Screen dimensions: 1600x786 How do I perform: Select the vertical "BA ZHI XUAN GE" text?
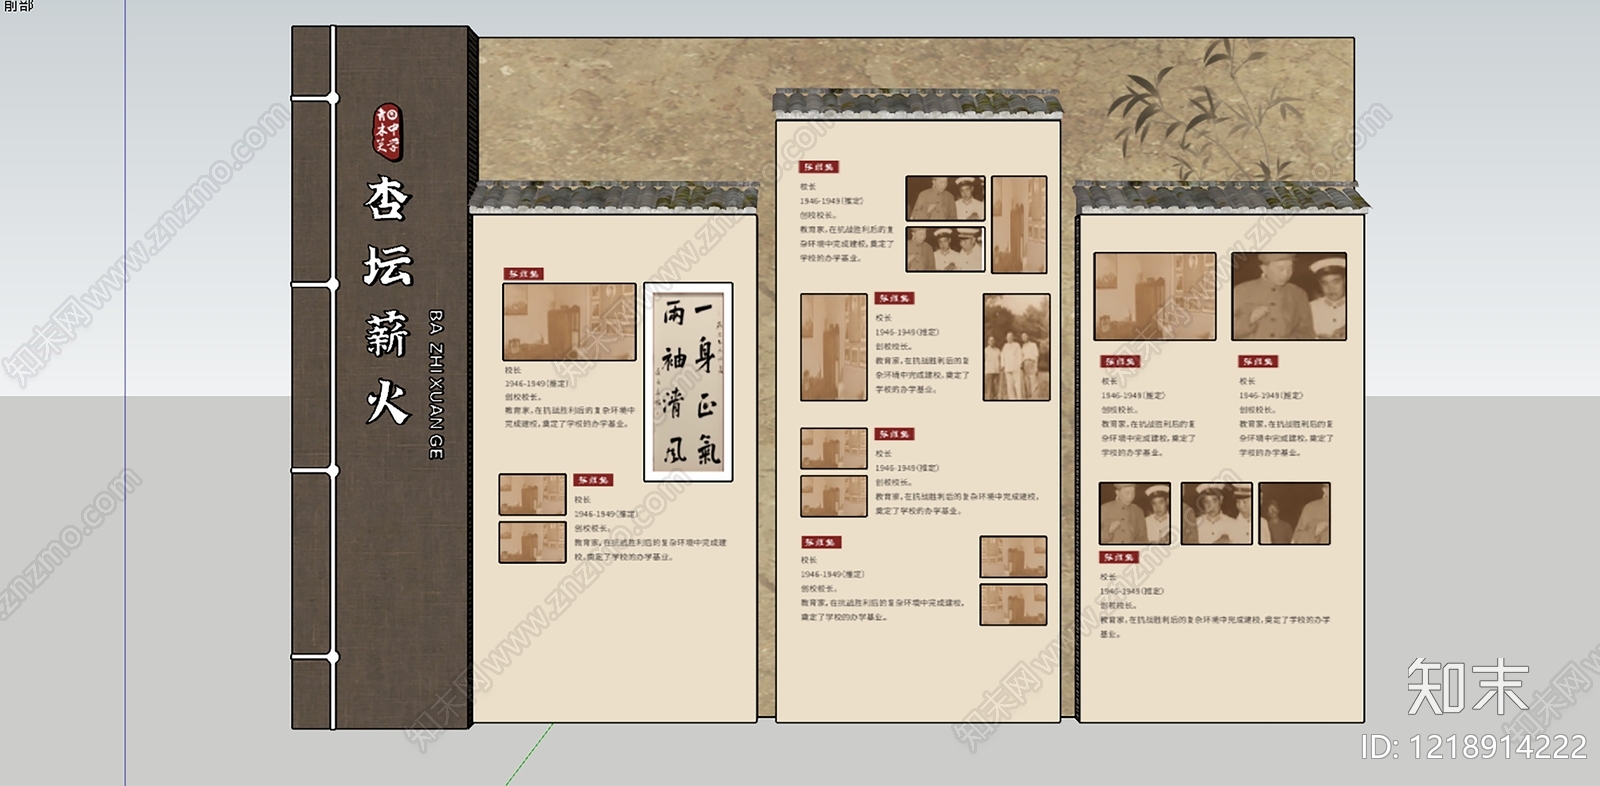(x=436, y=385)
